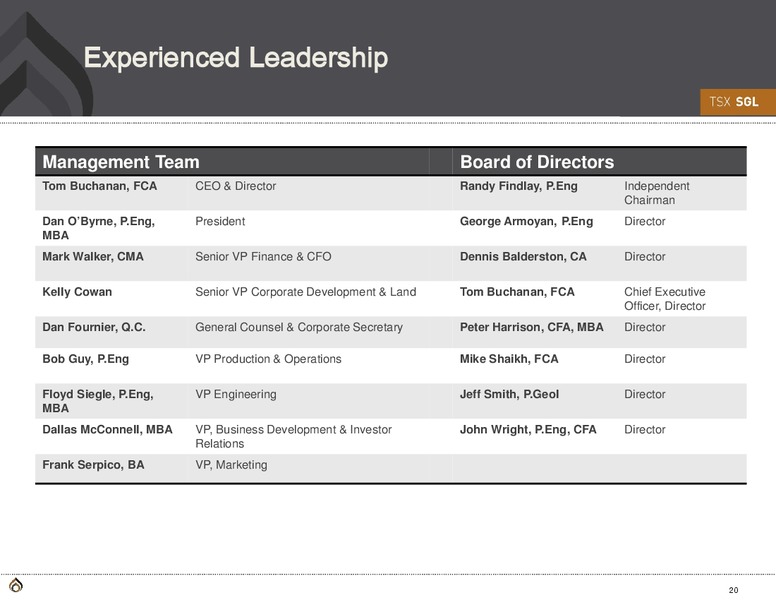776x600 pixels.
Task: Click Dallas McConnell, MBA name
Action: pos(107,430)
